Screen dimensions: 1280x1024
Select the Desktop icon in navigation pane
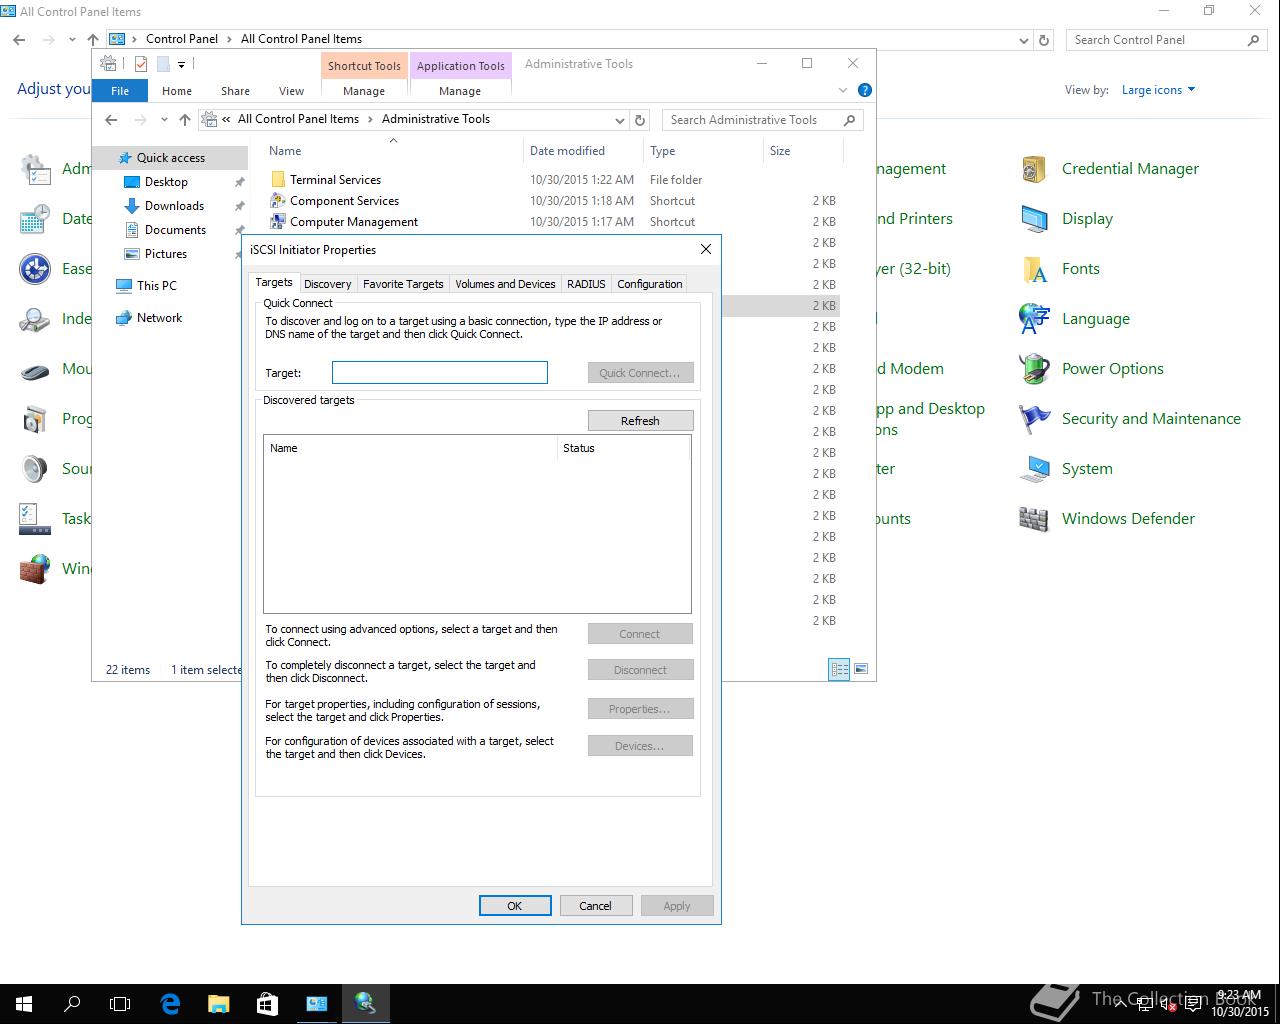tap(131, 182)
